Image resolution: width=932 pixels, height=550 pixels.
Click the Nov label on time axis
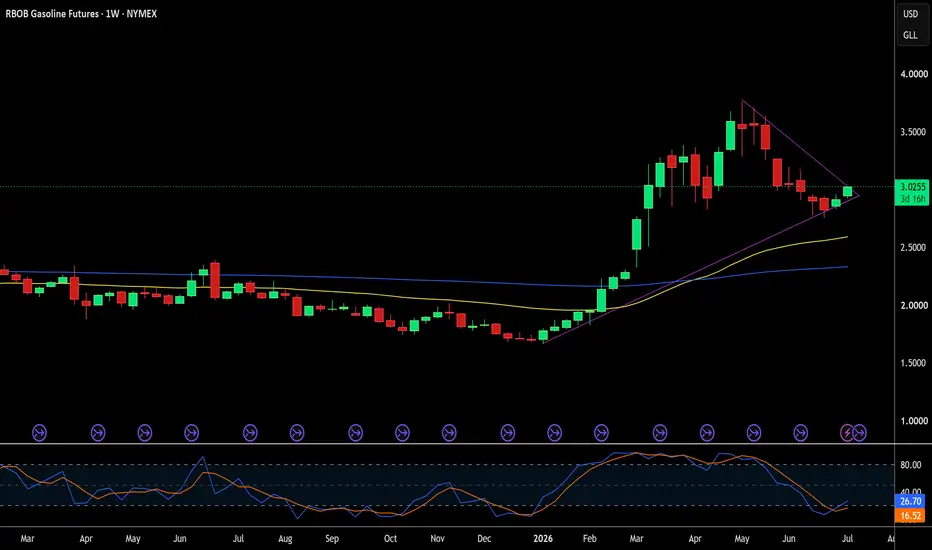437,539
